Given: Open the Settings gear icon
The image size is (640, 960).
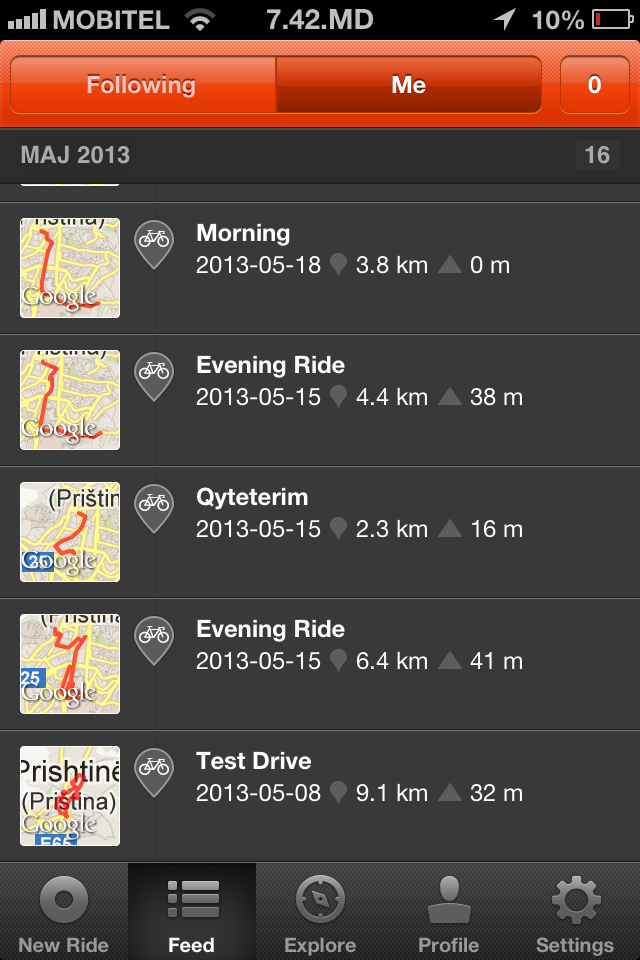Looking at the screenshot, I should [x=575, y=900].
